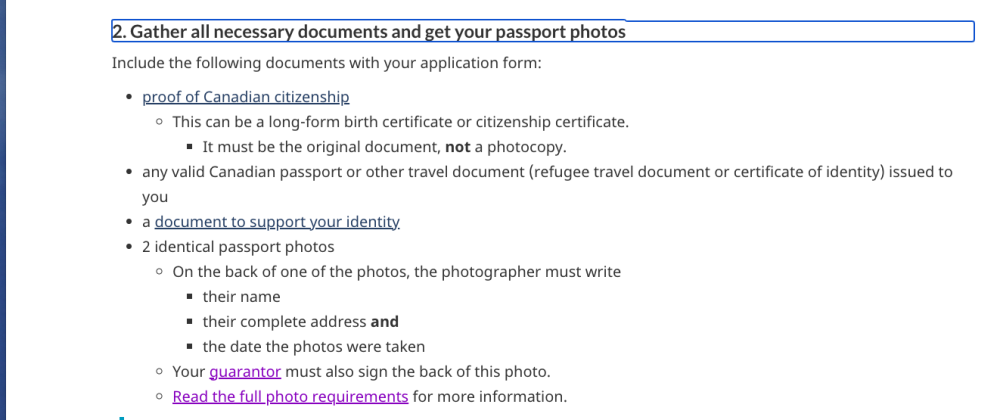Click the bold word 'not' before photocopy
Viewport: 1000px width, 420px height.
click(457, 147)
